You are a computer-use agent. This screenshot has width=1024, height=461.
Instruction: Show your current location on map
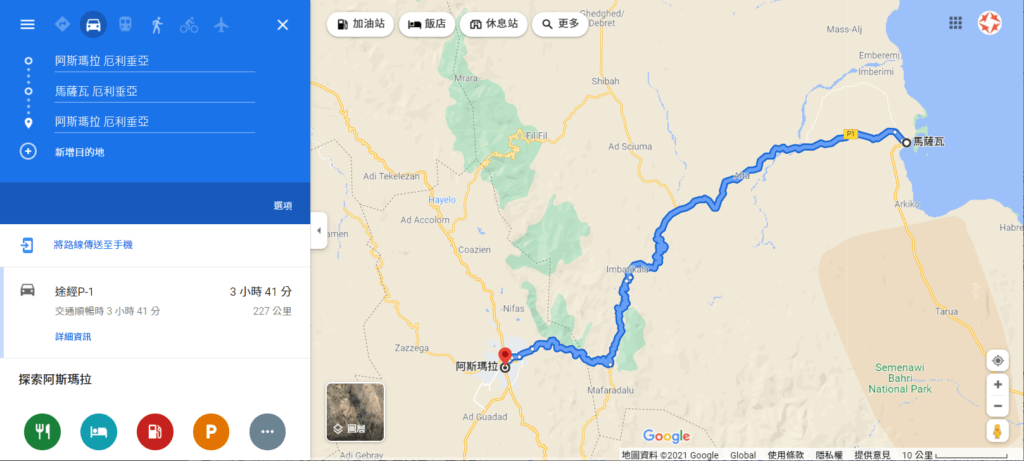point(997,360)
